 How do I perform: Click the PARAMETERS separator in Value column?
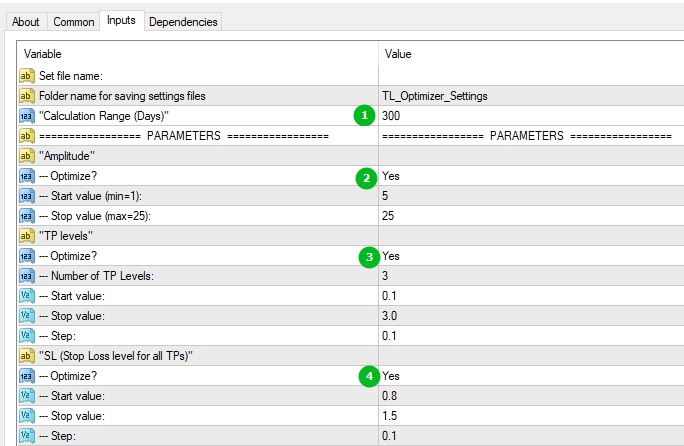point(527,136)
